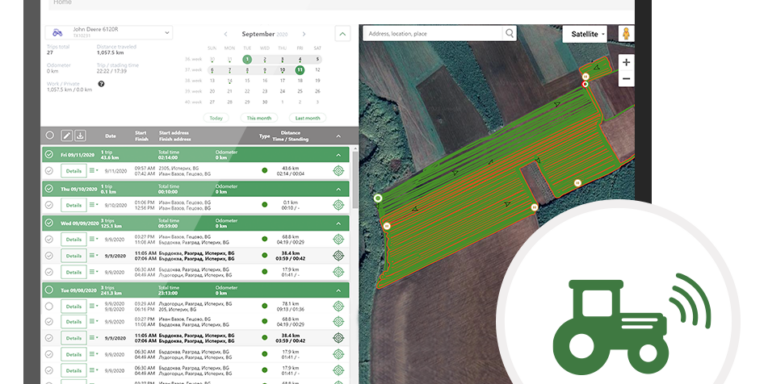Go to next month in the calendar

[304, 34]
